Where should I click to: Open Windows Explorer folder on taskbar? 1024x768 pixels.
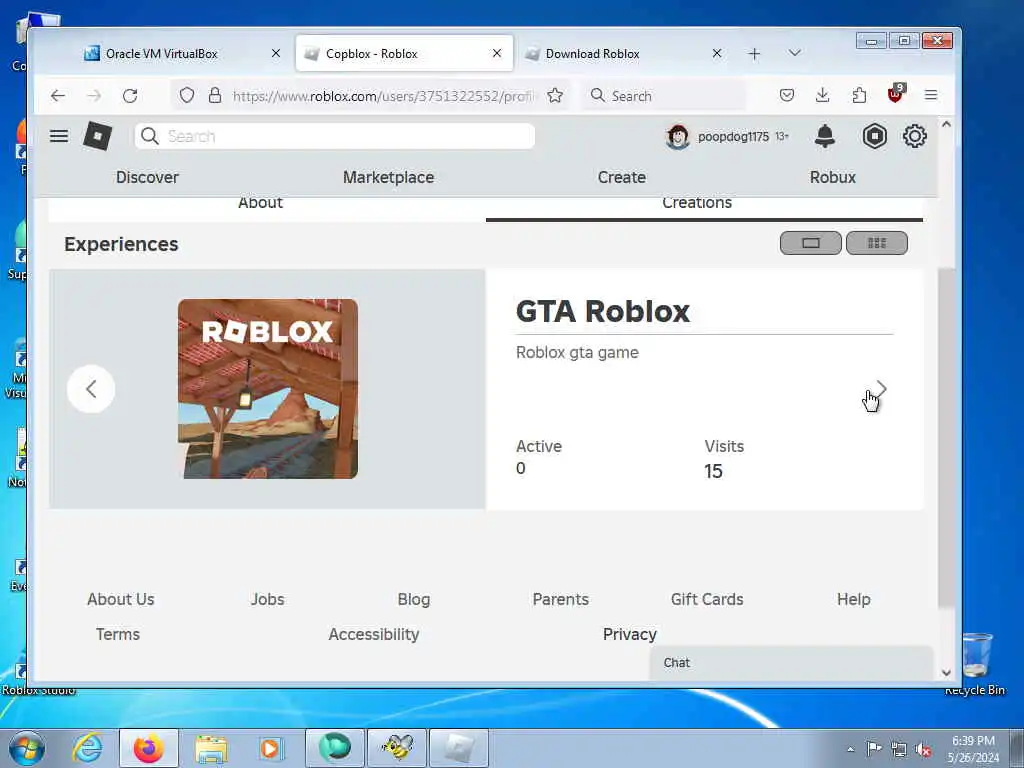(x=211, y=748)
